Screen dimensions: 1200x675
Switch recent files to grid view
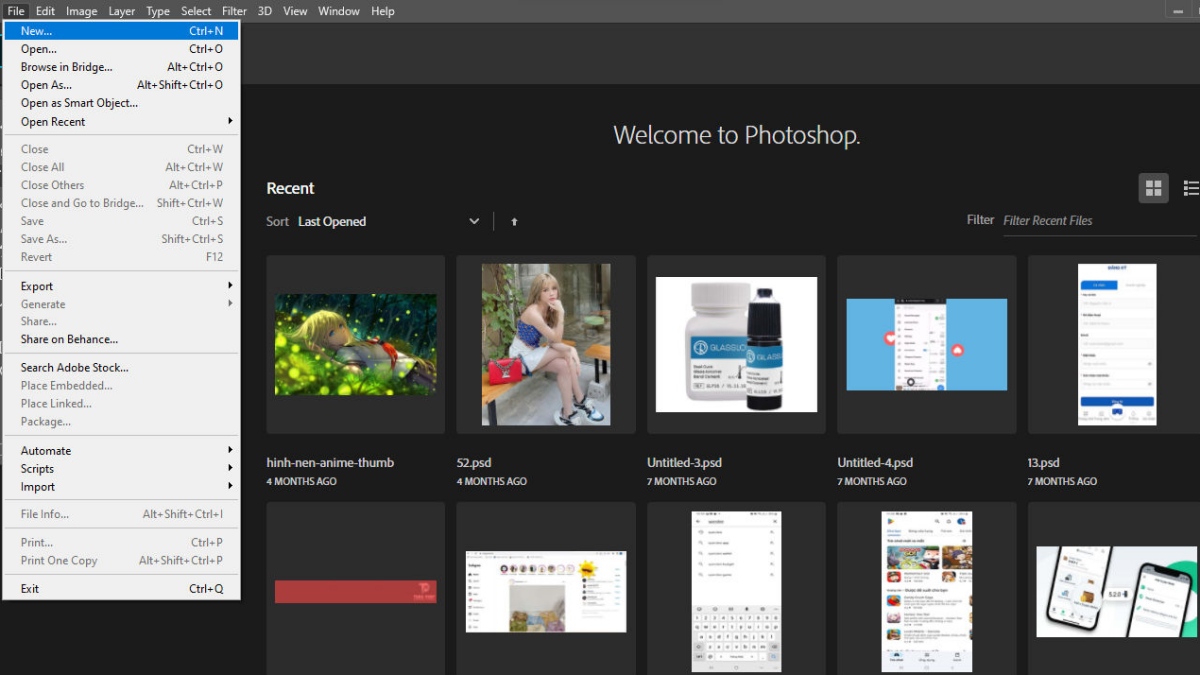click(1154, 188)
